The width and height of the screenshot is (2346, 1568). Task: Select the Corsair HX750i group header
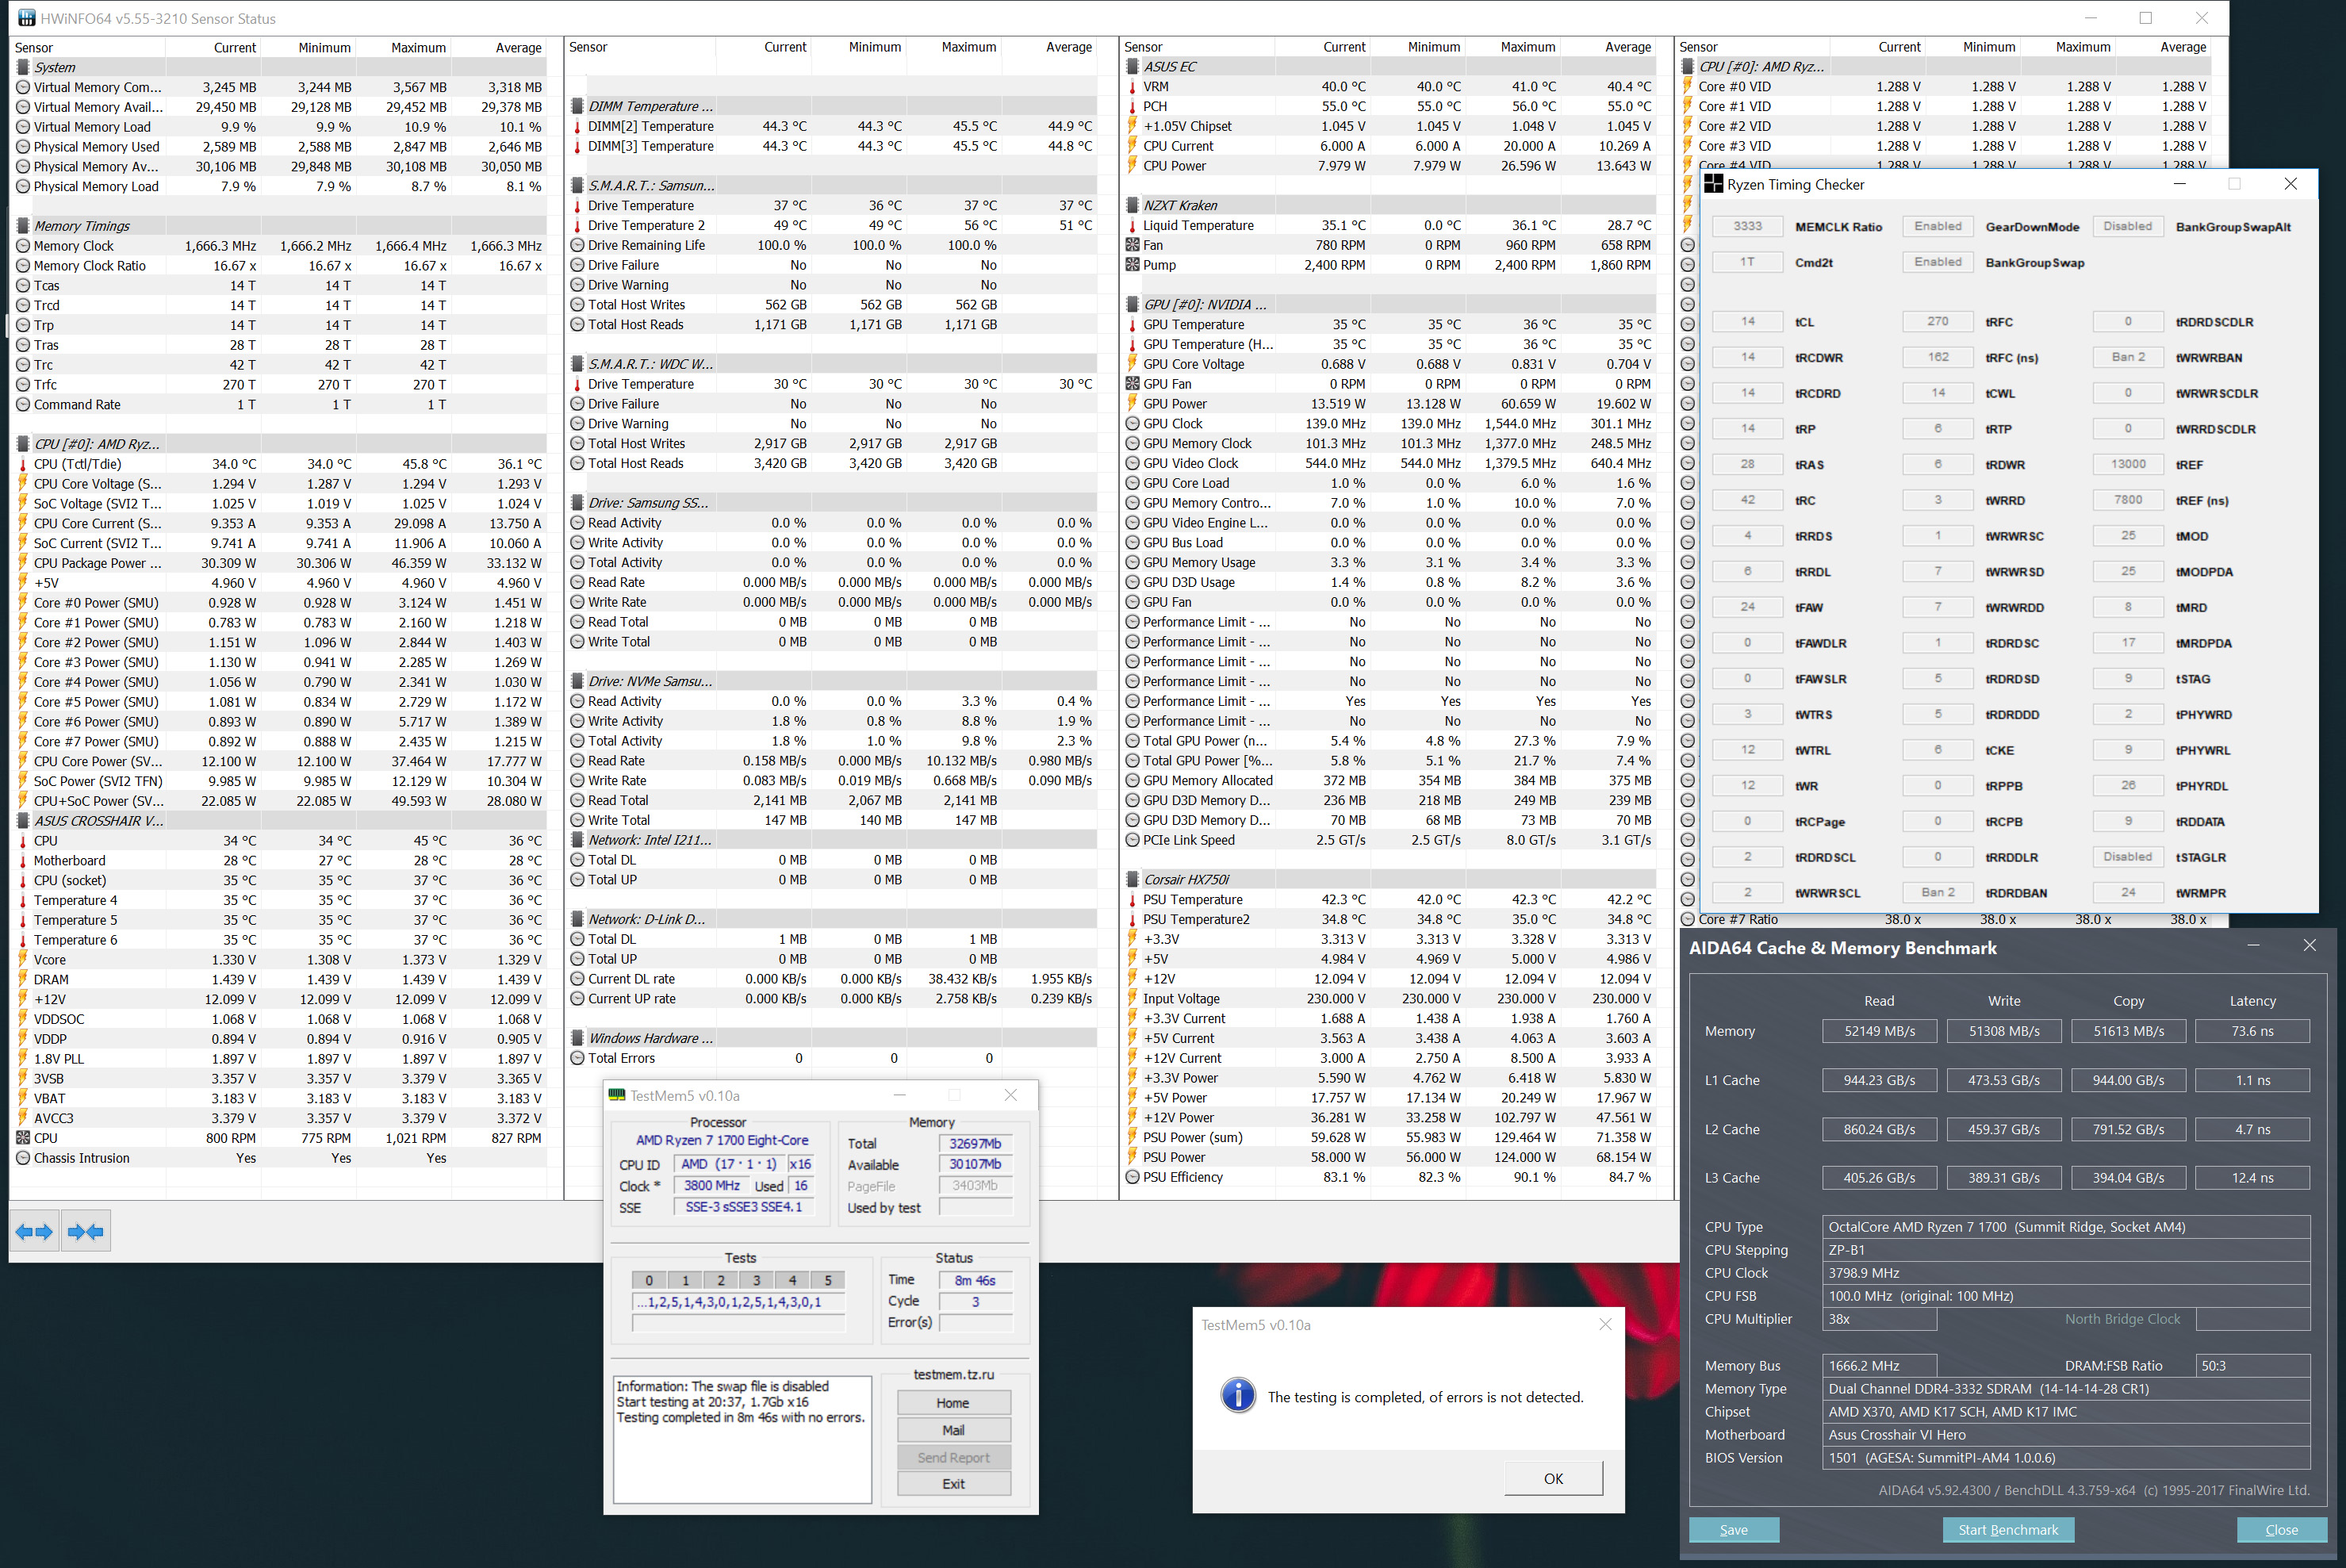coord(1186,880)
